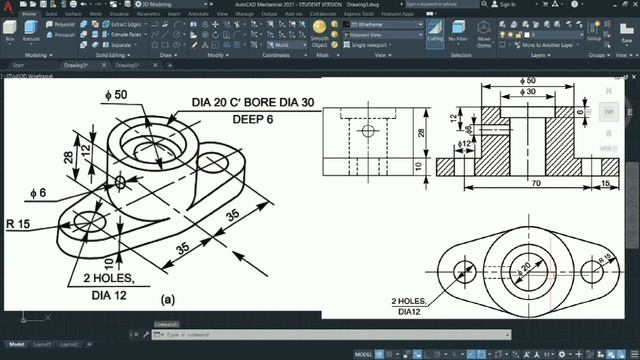
Task: Open the World coordinates dropdown
Action: click(x=287, y=45)
